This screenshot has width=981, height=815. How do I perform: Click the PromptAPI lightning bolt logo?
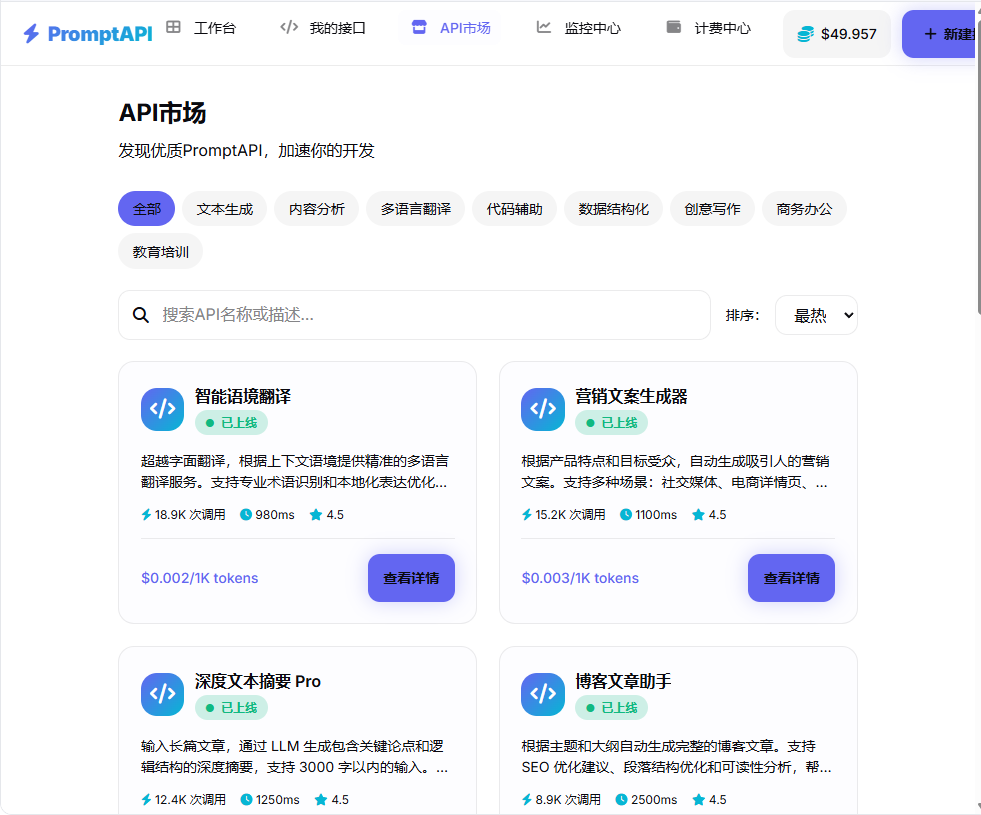click(31, 34)
